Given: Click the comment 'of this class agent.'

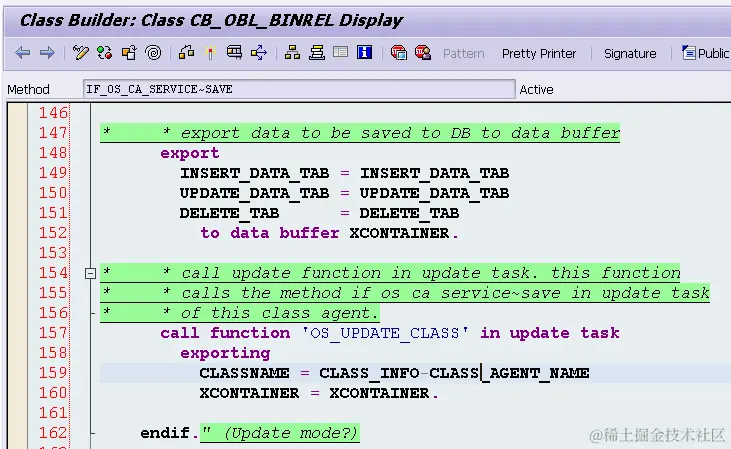Looking at the screenshot, I should [280, 313].
